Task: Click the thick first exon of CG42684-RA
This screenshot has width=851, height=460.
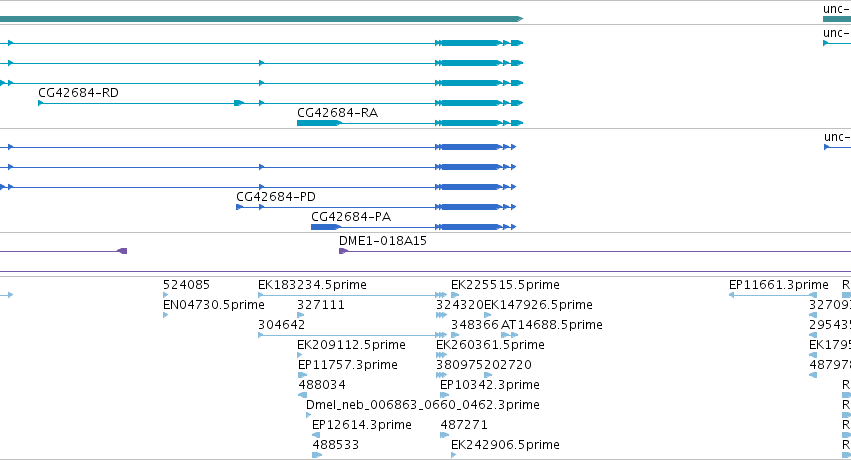Action: coord(319,123)
